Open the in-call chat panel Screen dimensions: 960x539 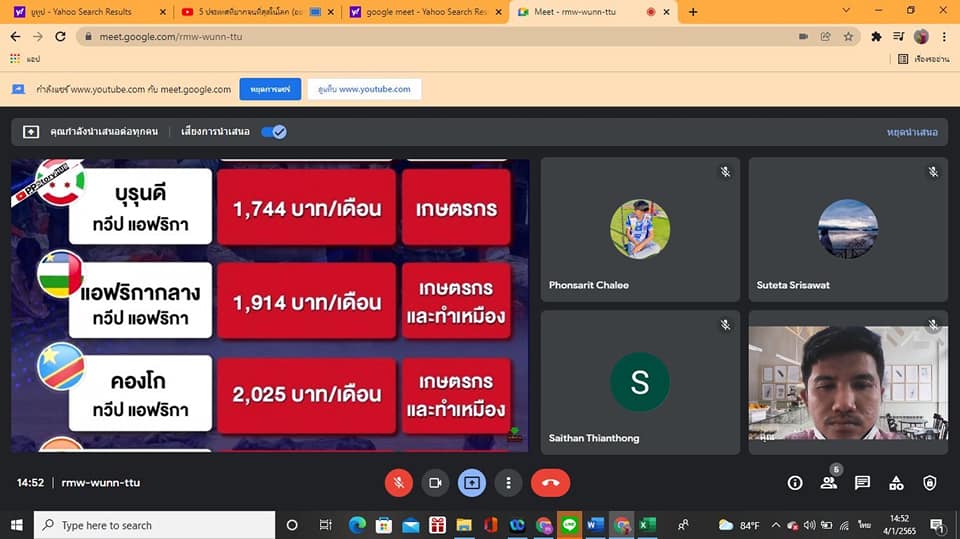[x=862, y=483]
